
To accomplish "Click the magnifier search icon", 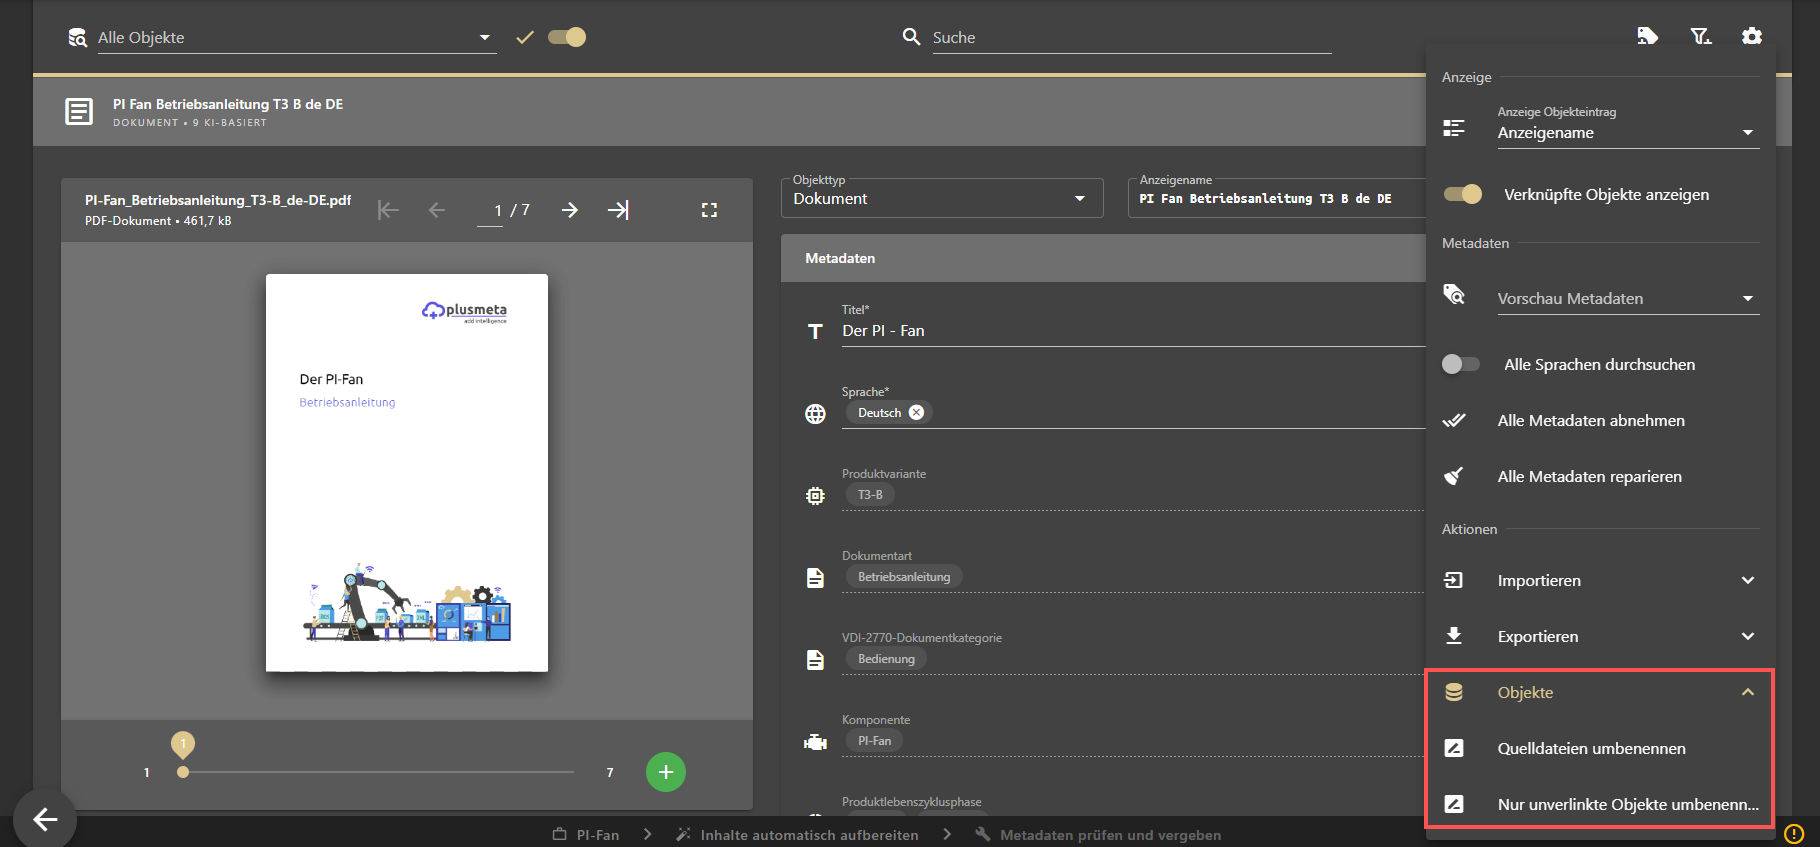I will click(x=911, y=37).
